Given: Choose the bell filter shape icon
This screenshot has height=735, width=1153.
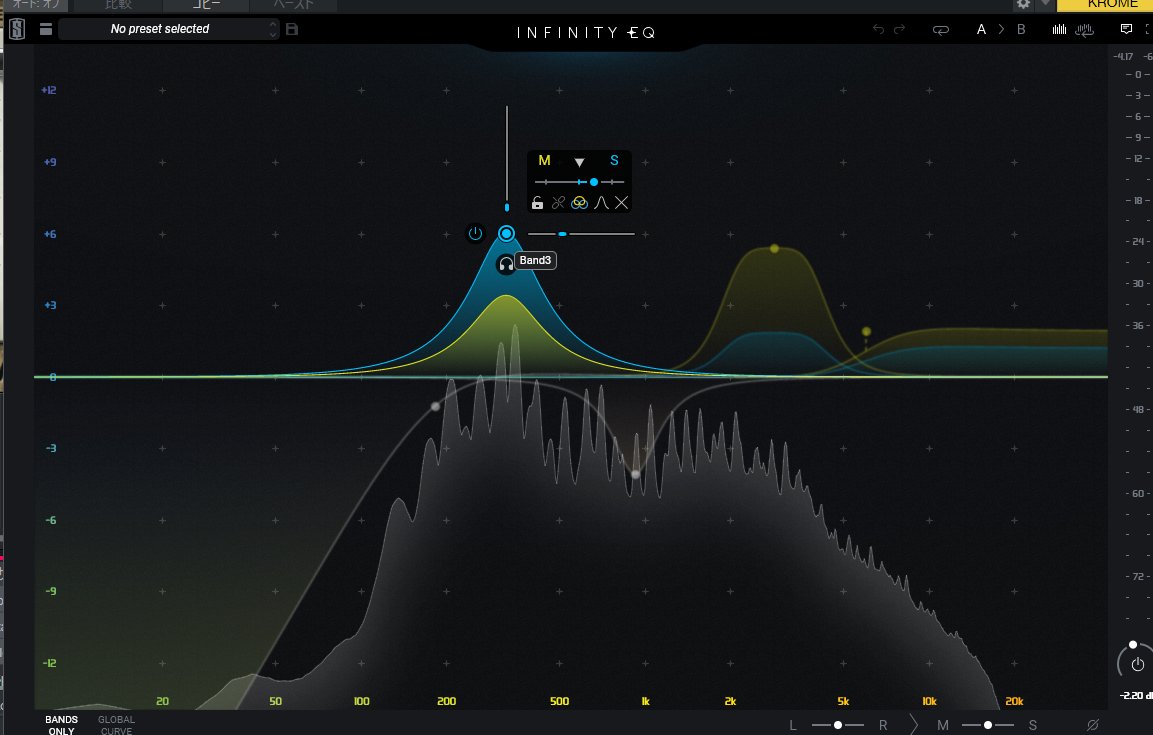Looking at the screenshot, I should point(602,203).
